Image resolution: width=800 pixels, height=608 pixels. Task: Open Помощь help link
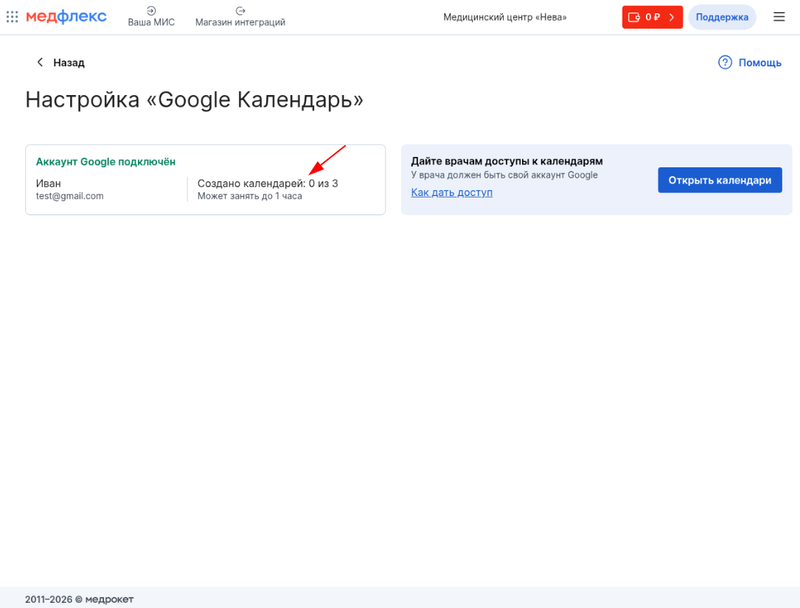pos(749,62)
